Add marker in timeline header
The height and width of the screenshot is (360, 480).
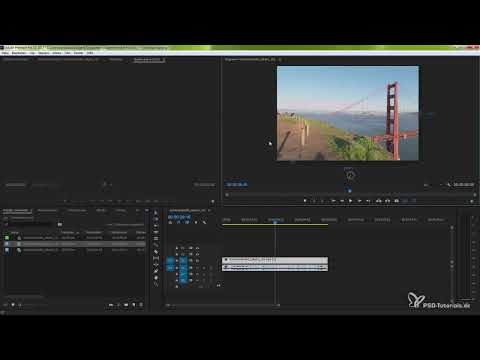(196, 222)
